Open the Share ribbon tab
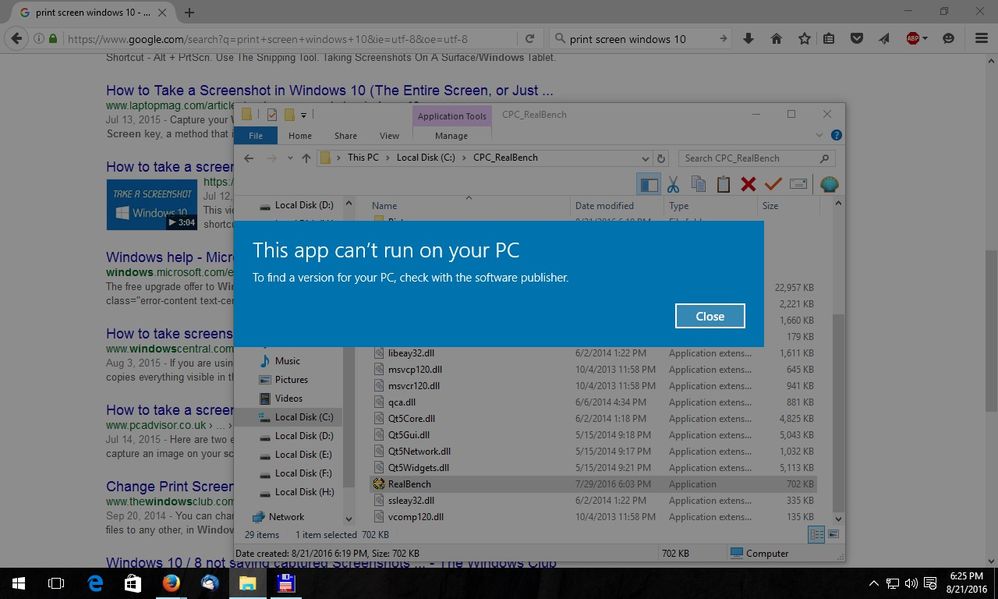Image resolution: width=998 pixels, height=599 pixels. [346, 136]
